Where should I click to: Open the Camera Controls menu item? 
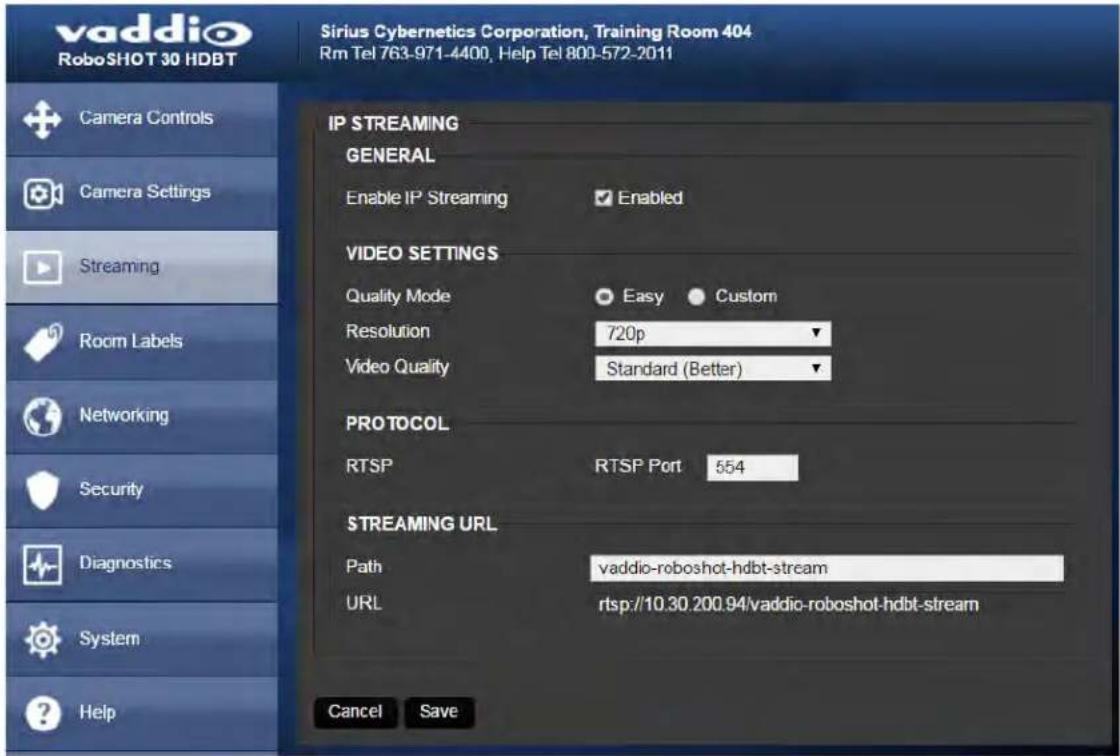tap(141, 119)
